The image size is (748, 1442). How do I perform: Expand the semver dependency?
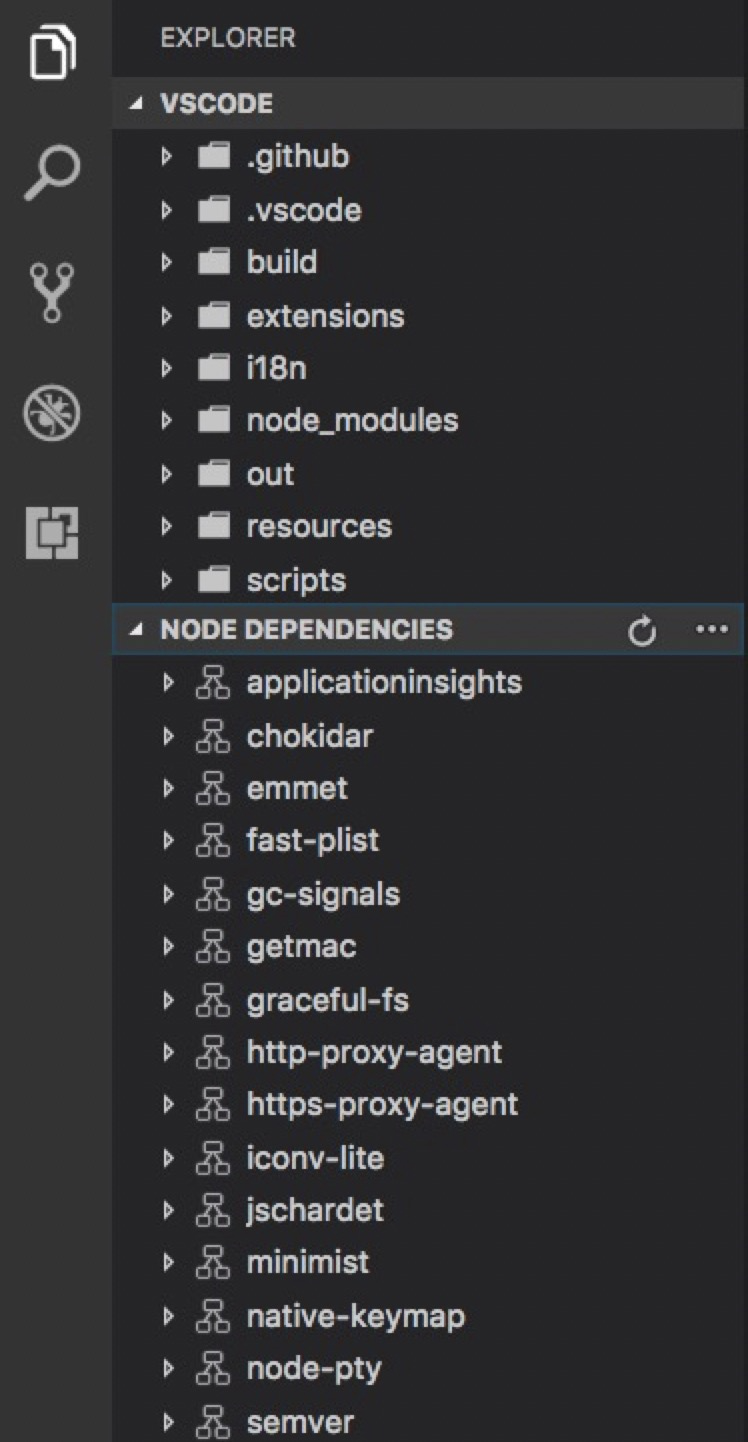(x=166, y=1421)
